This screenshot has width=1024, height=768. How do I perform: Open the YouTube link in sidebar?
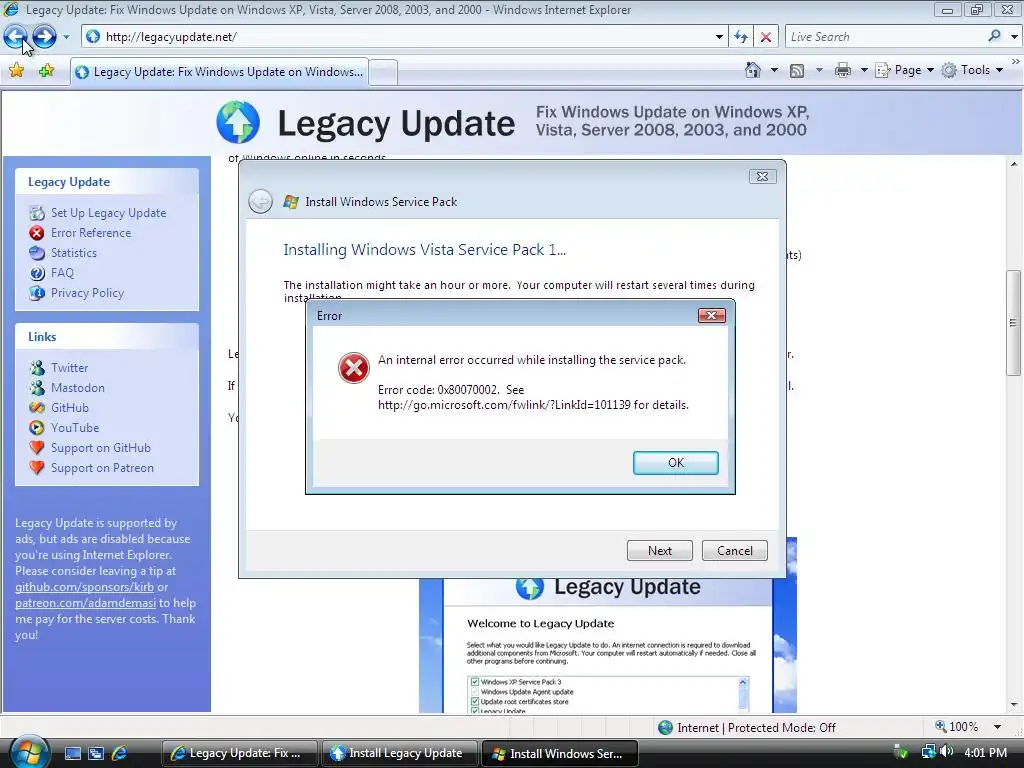[x=75, y=428]
